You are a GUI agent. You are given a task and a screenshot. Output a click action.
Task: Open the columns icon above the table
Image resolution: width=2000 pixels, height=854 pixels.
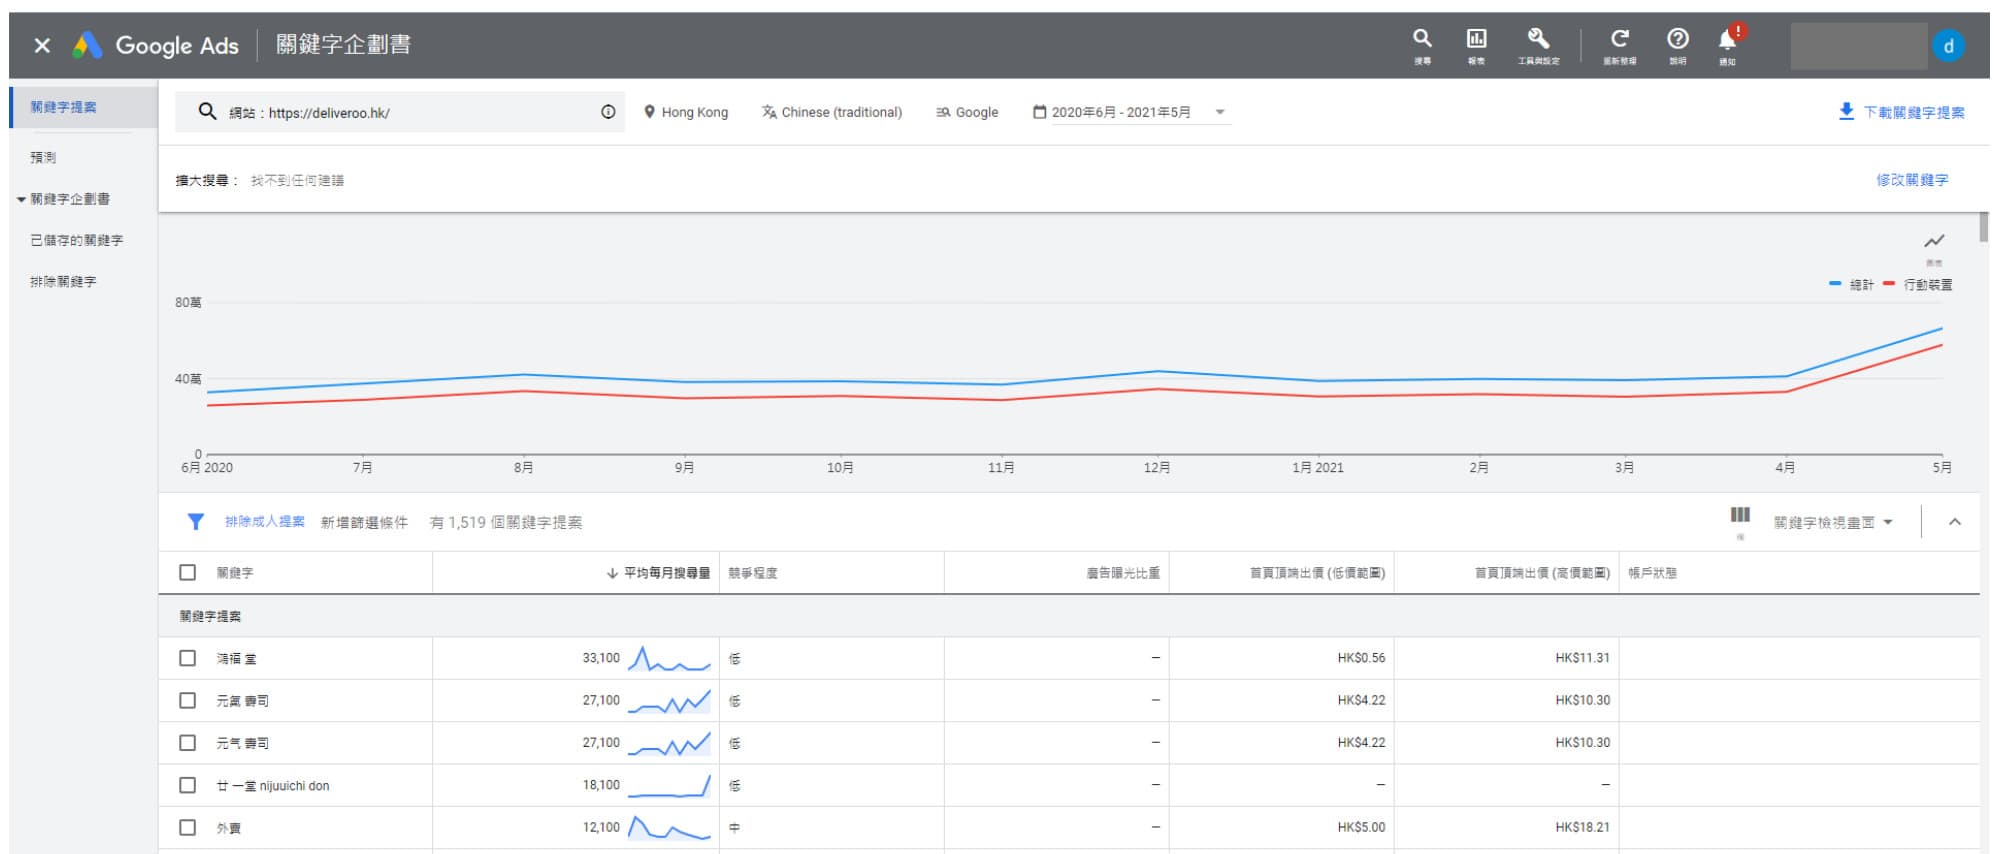1740,516
